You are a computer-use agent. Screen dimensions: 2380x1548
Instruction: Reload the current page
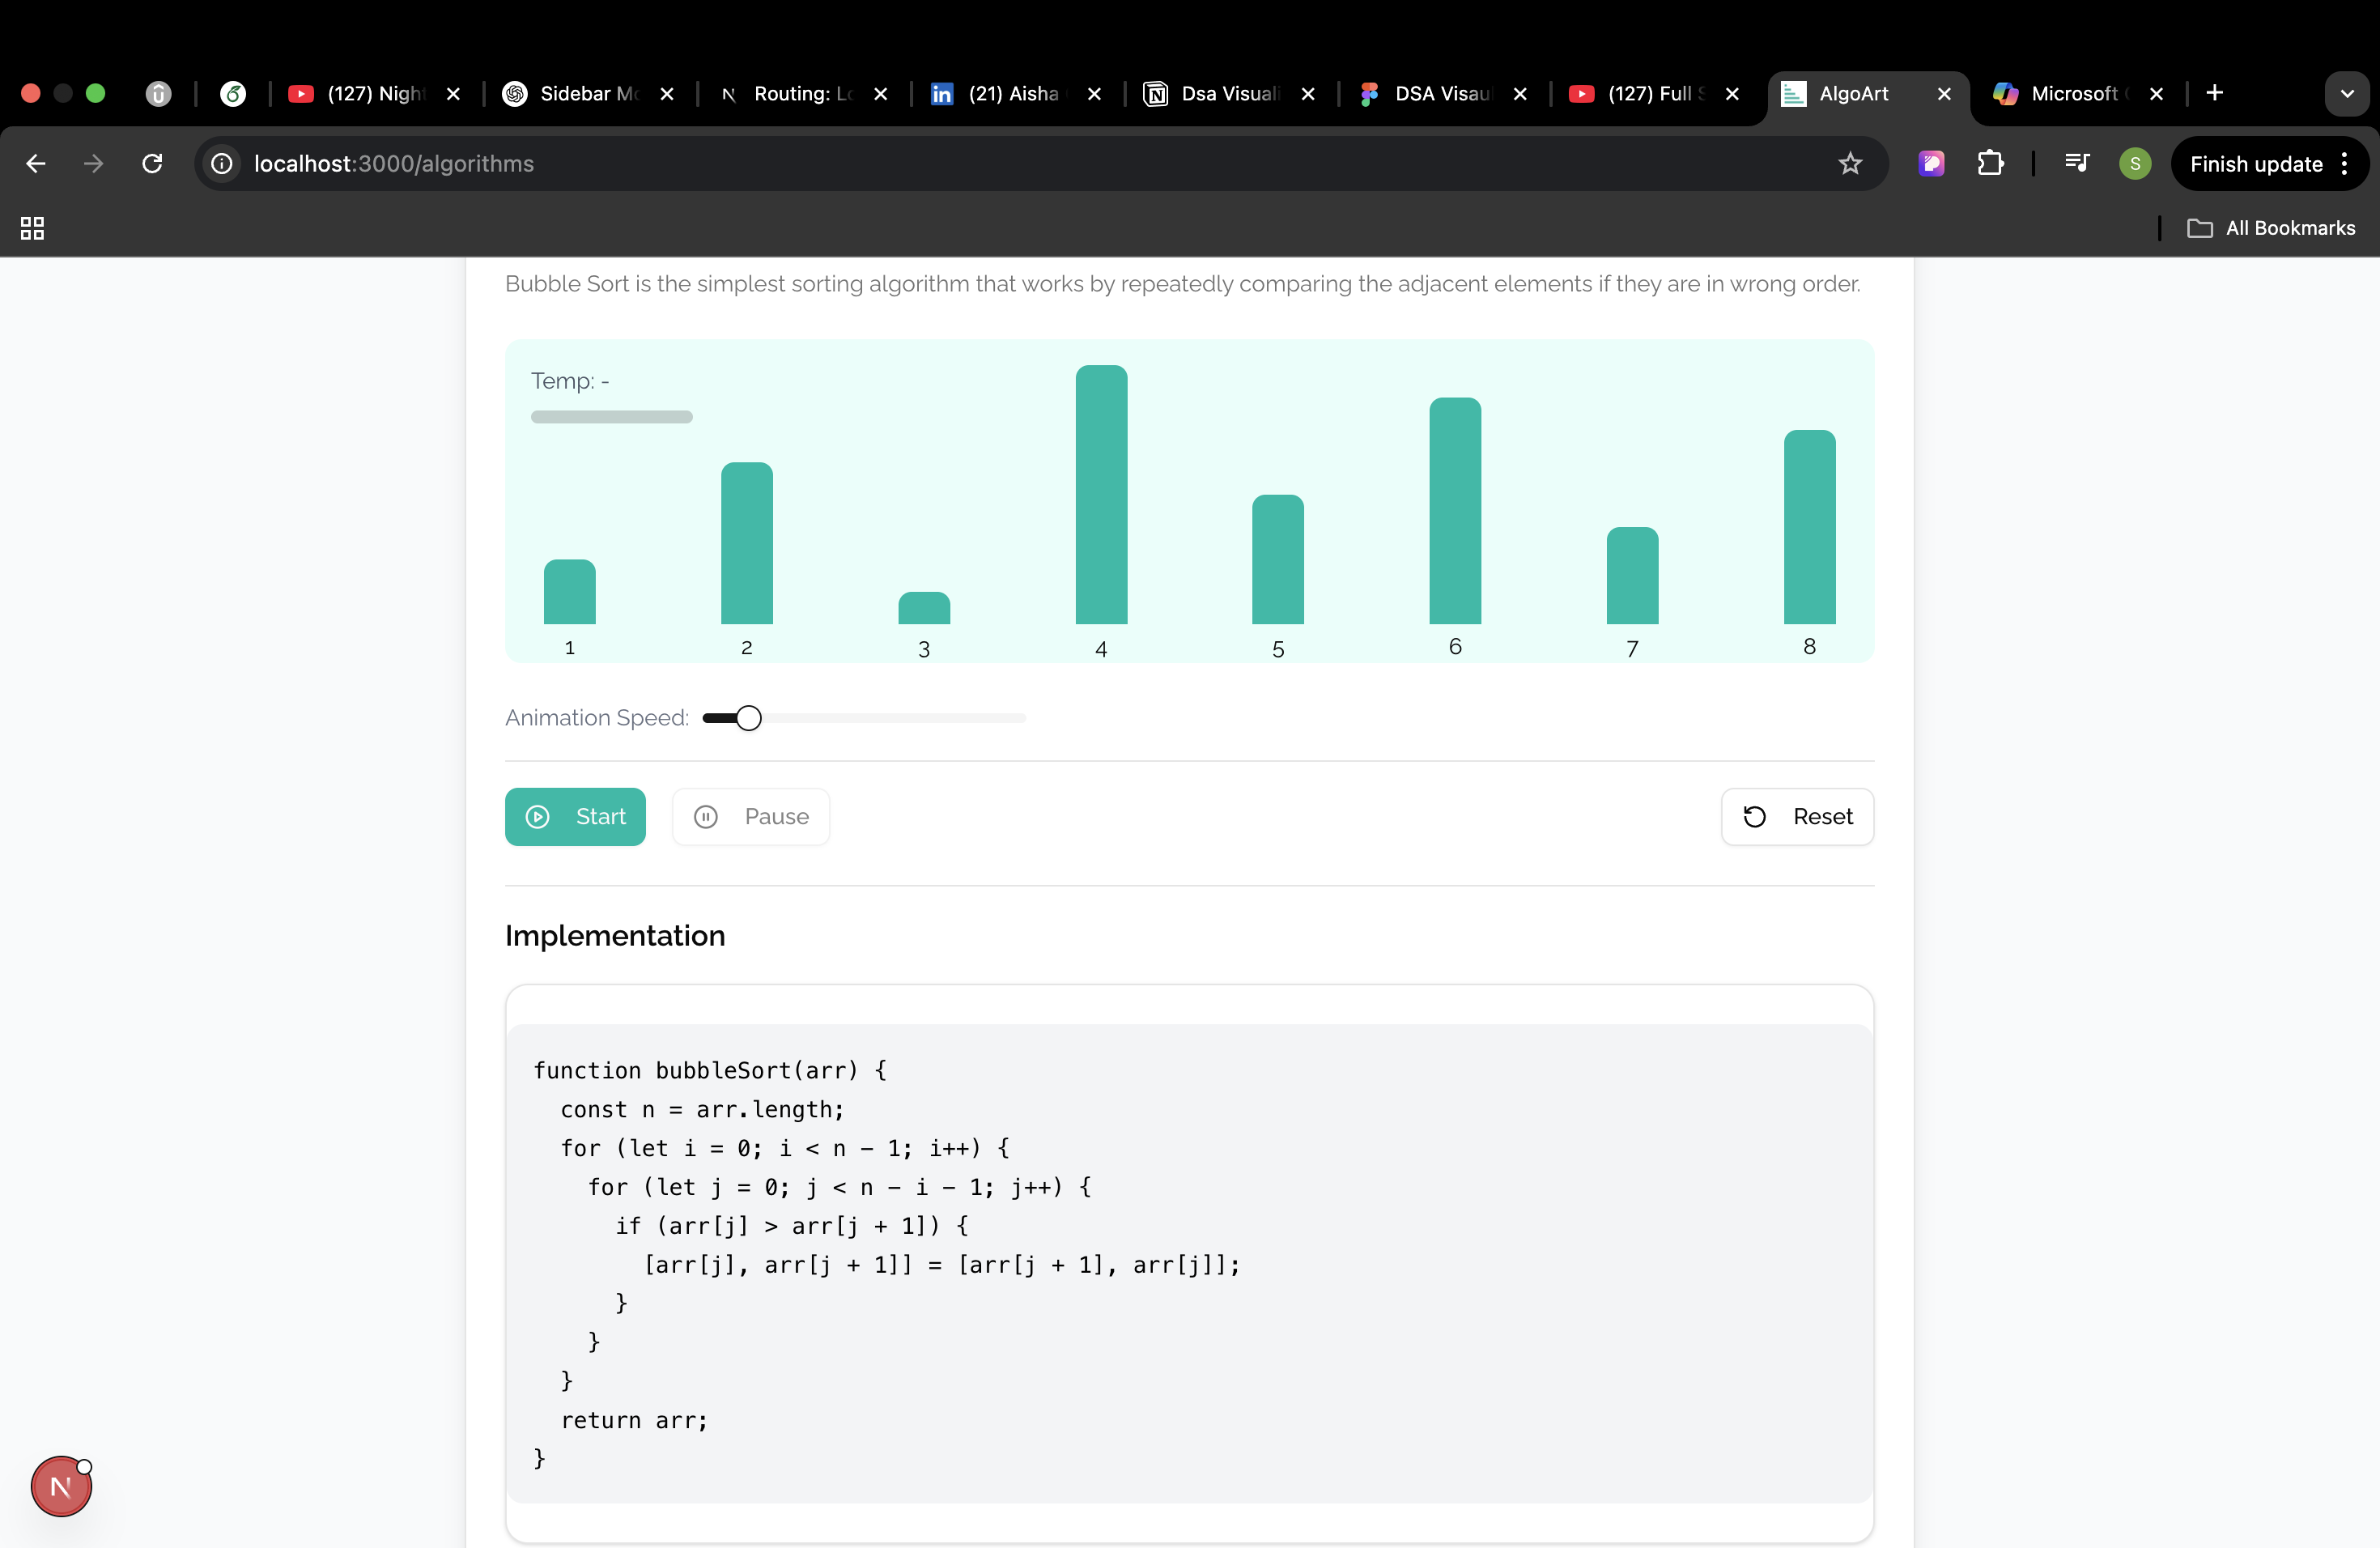[152, 164]
